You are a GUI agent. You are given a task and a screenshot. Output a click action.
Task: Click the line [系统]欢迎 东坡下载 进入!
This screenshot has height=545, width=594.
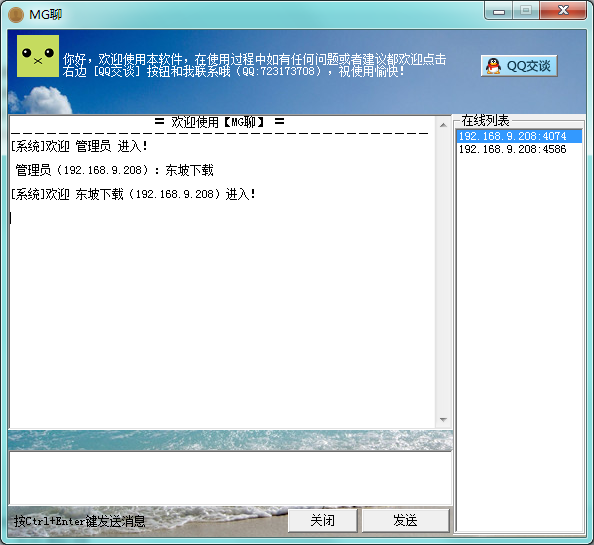click(x=133, y=194)
